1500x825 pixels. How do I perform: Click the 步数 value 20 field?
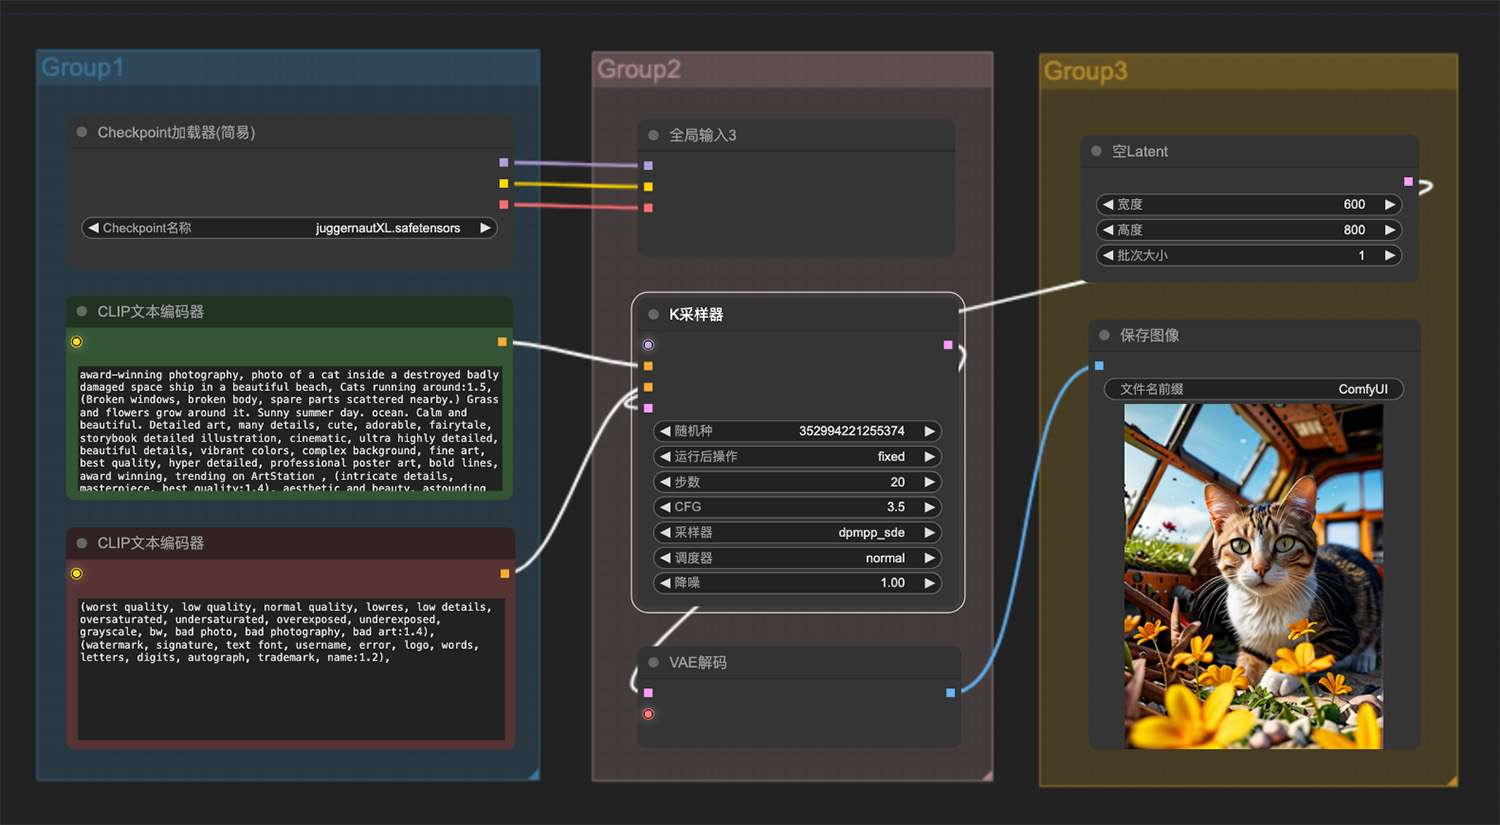pos(797,482)
